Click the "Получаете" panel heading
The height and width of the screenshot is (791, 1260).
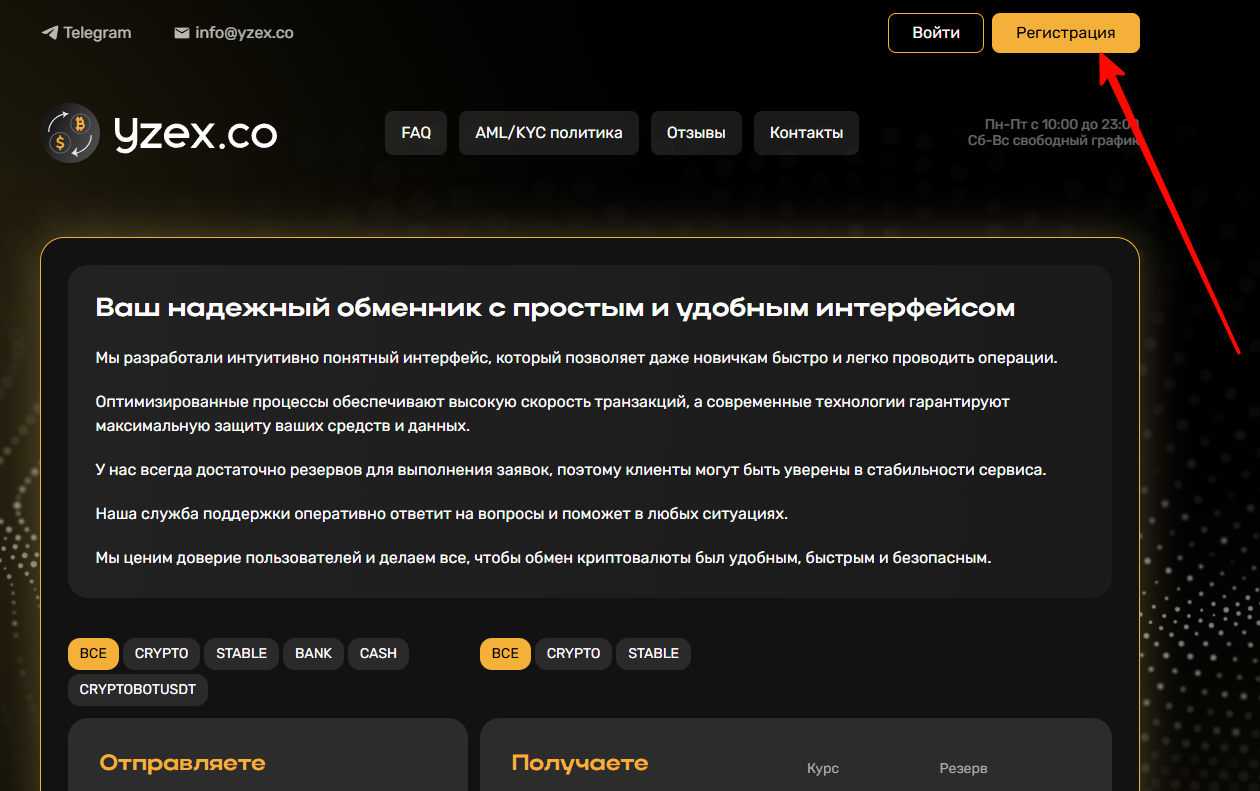click(580, 763)
